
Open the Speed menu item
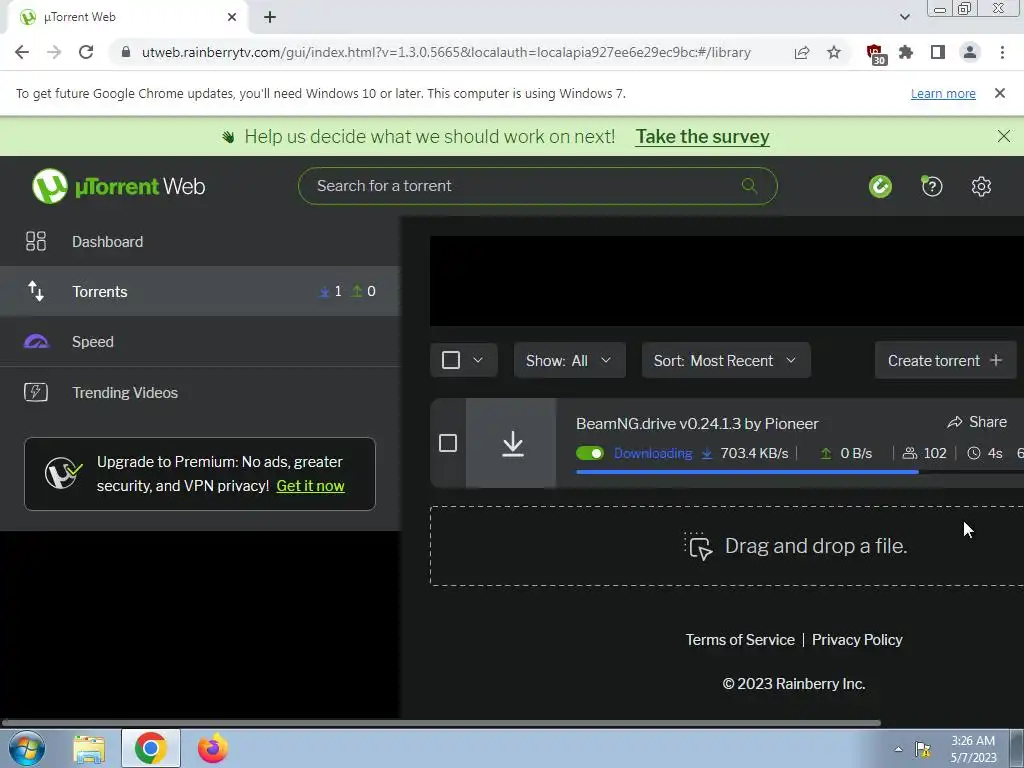pyautogui.click(x=200, y=342)
